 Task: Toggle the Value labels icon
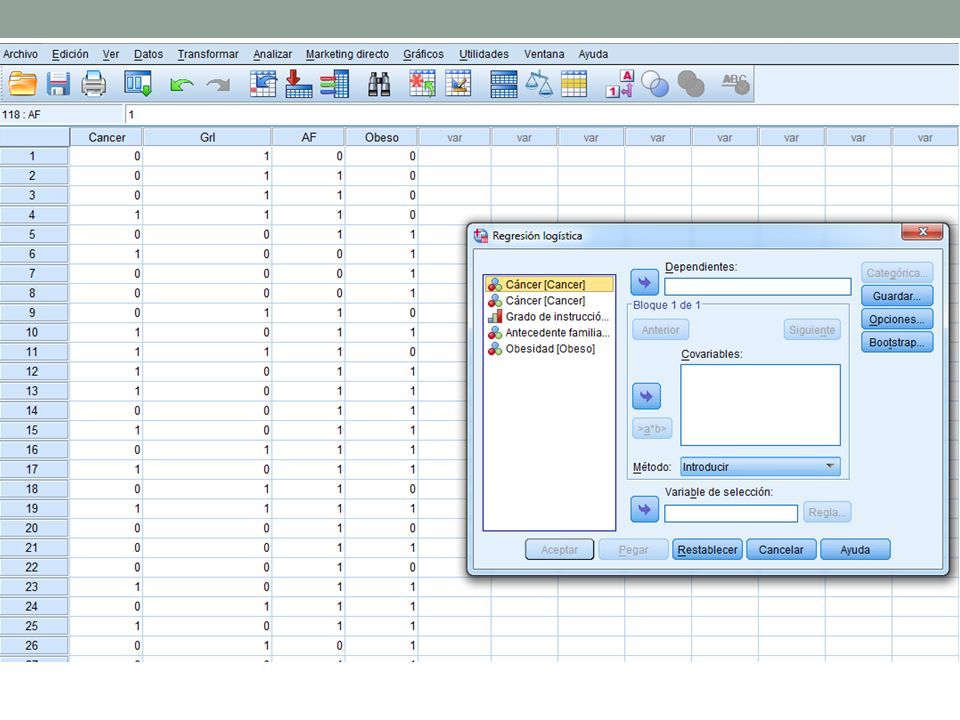620,84
